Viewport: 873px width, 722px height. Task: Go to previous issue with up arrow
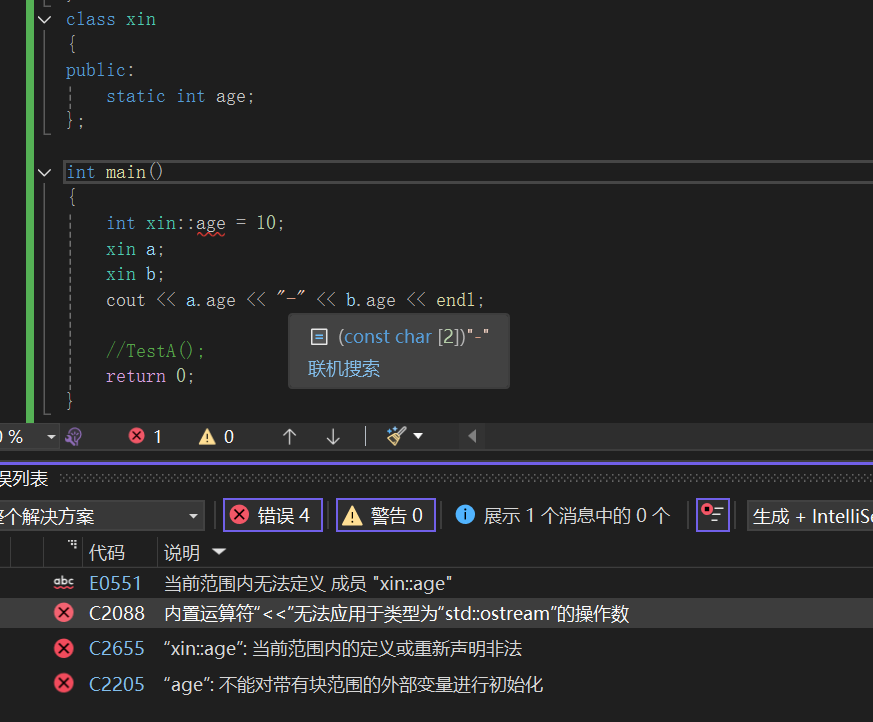tap(289, 436)
